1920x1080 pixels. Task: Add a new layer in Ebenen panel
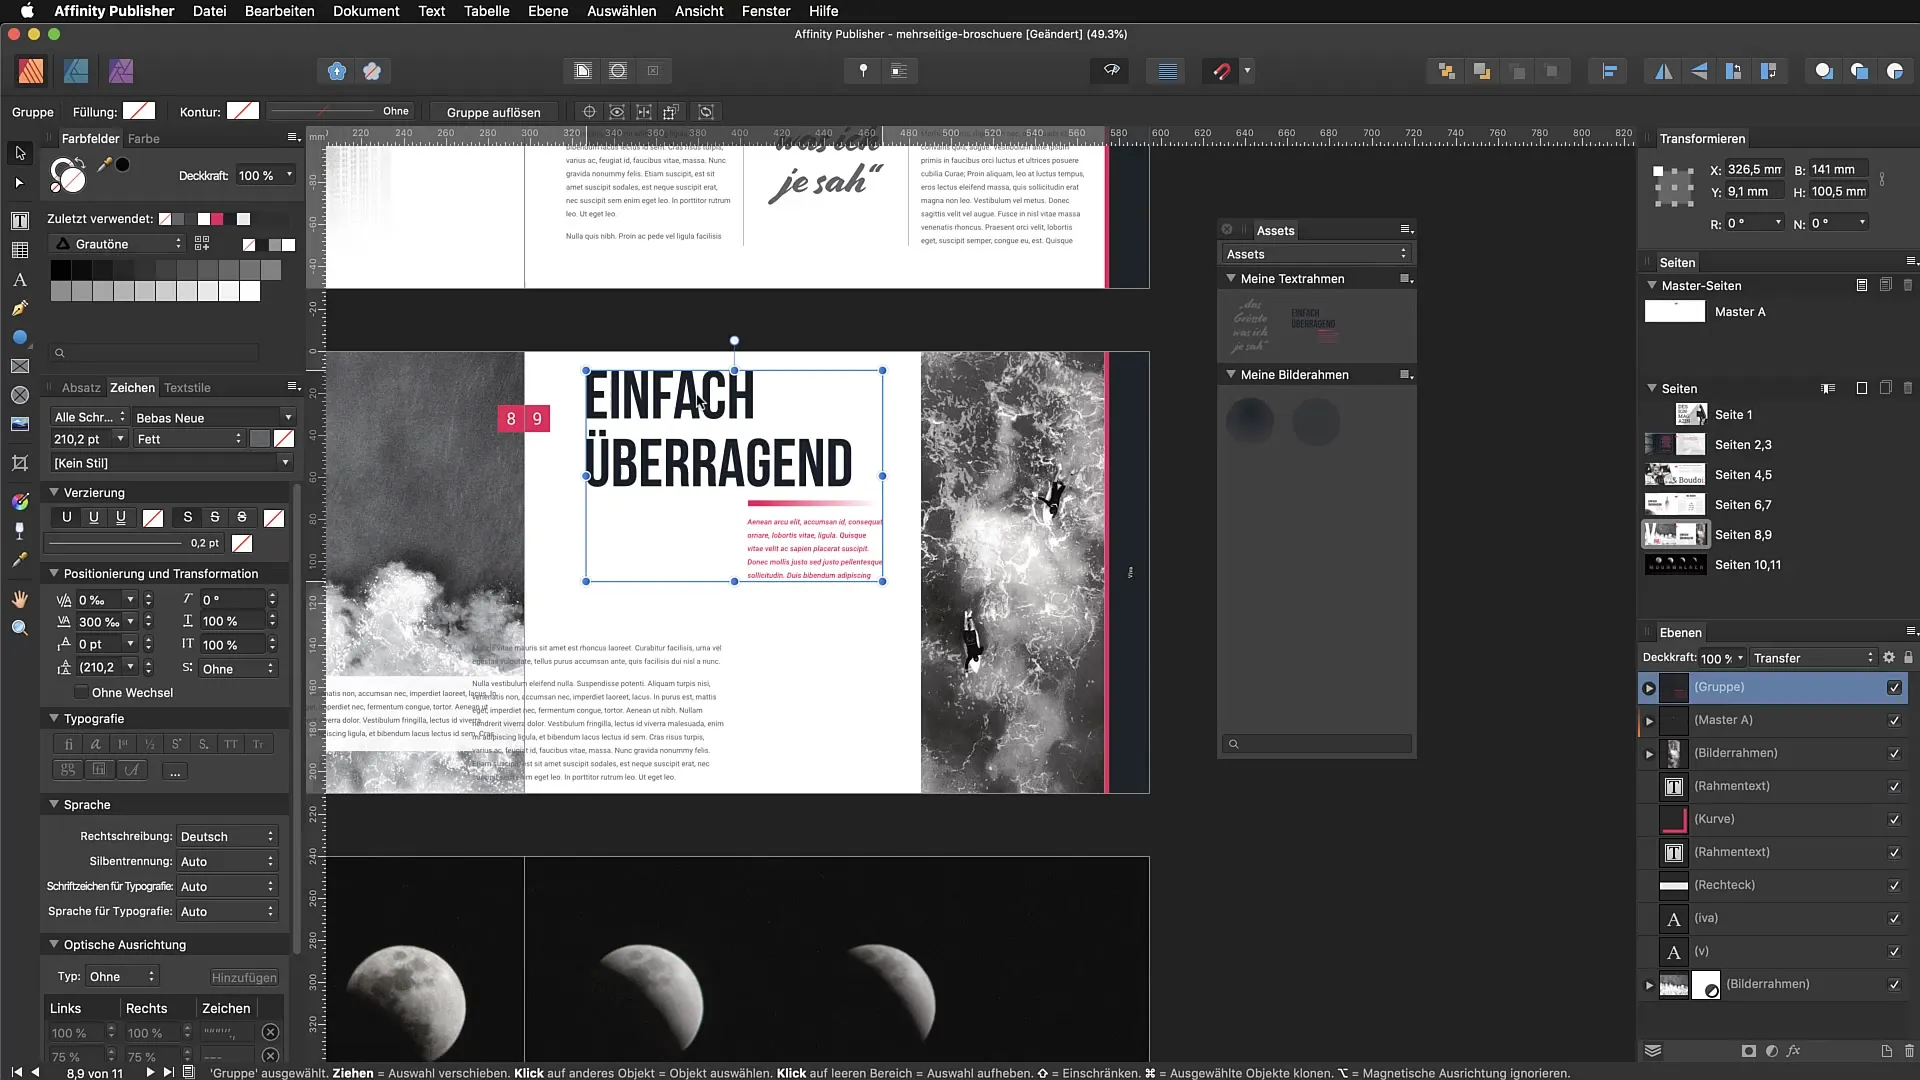(x=1886, y=1051)
